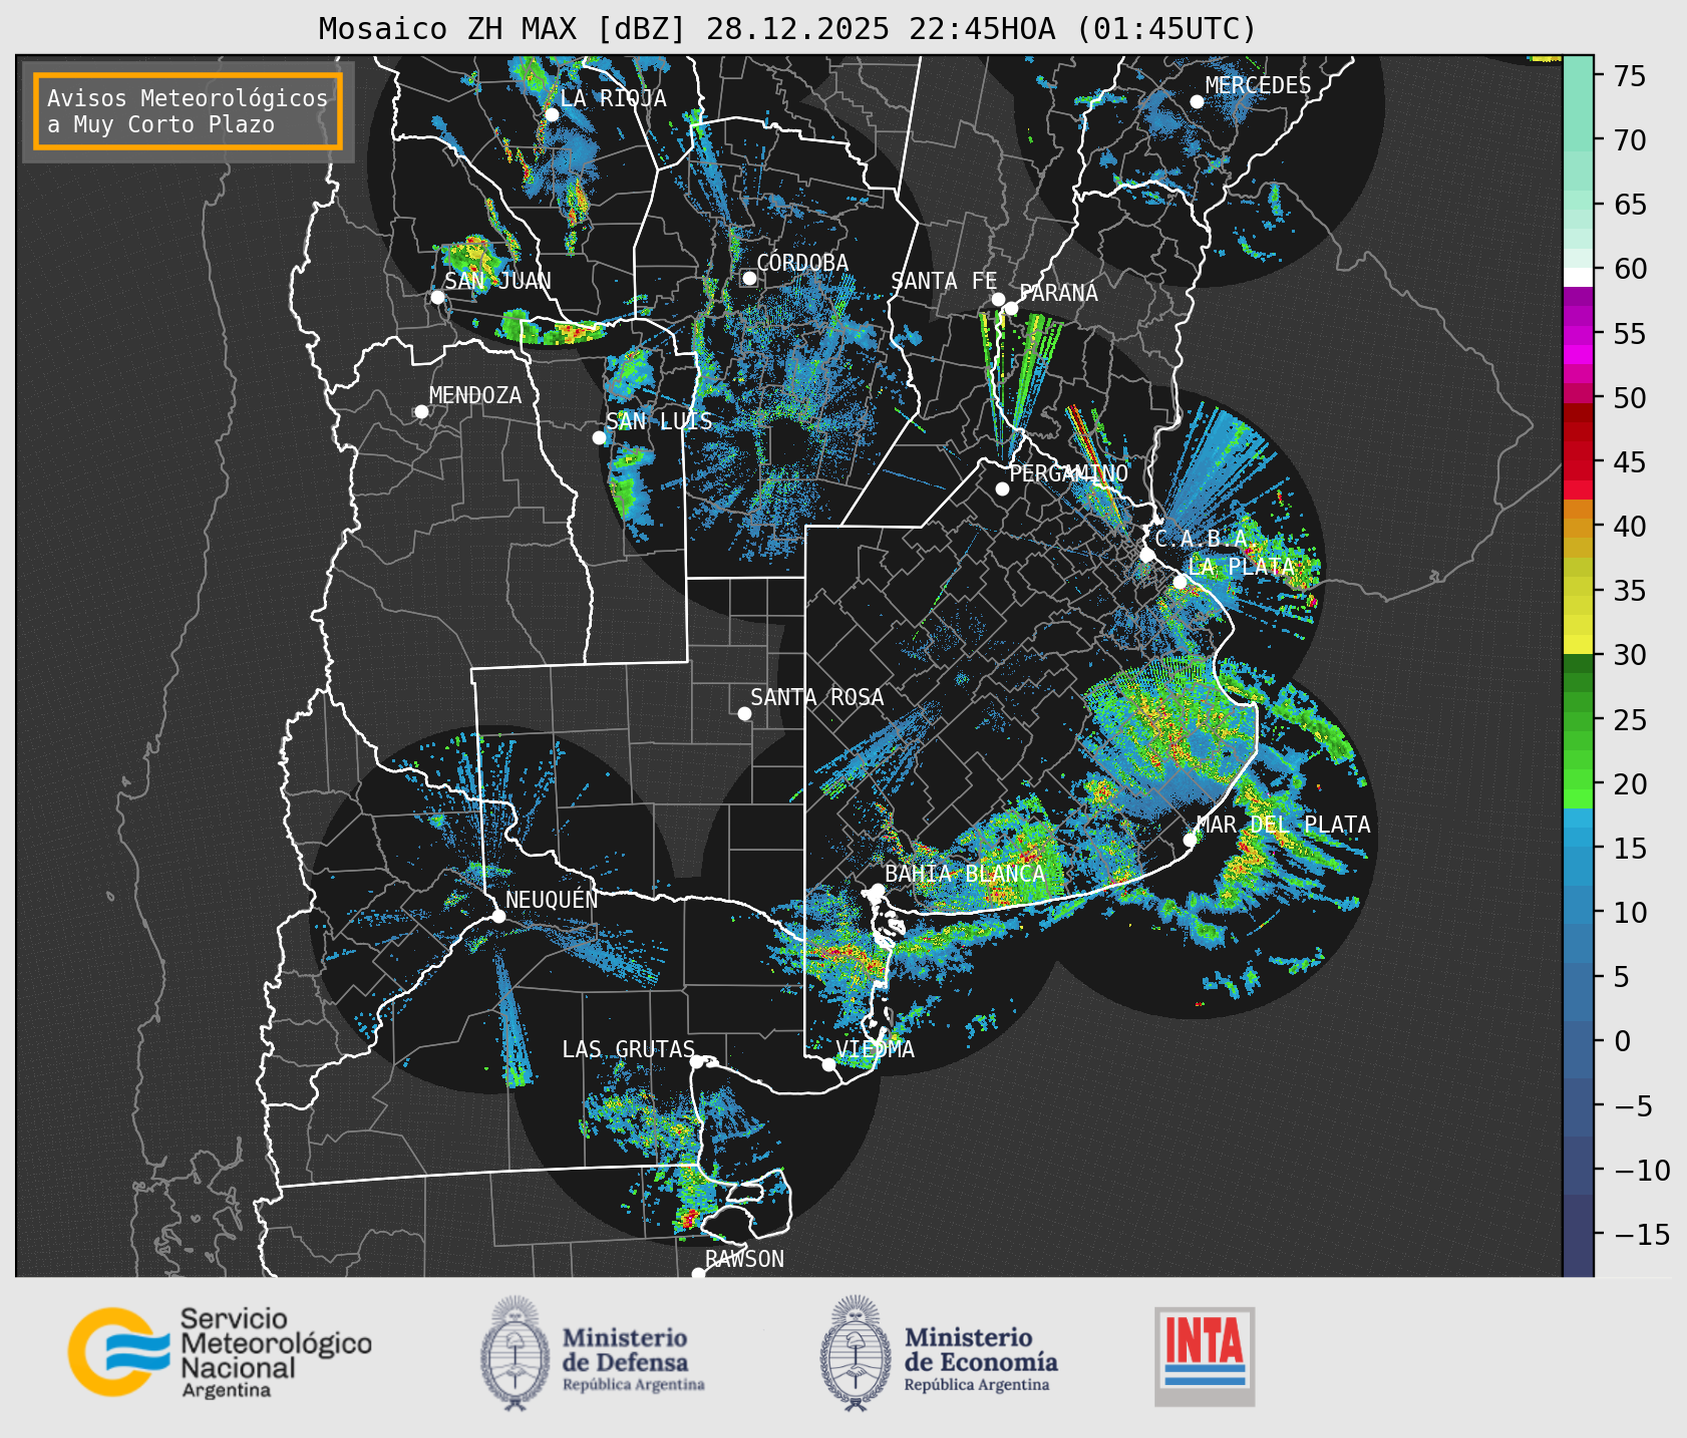Select the NEUQUÉN city marker dot

click(498, 916)
